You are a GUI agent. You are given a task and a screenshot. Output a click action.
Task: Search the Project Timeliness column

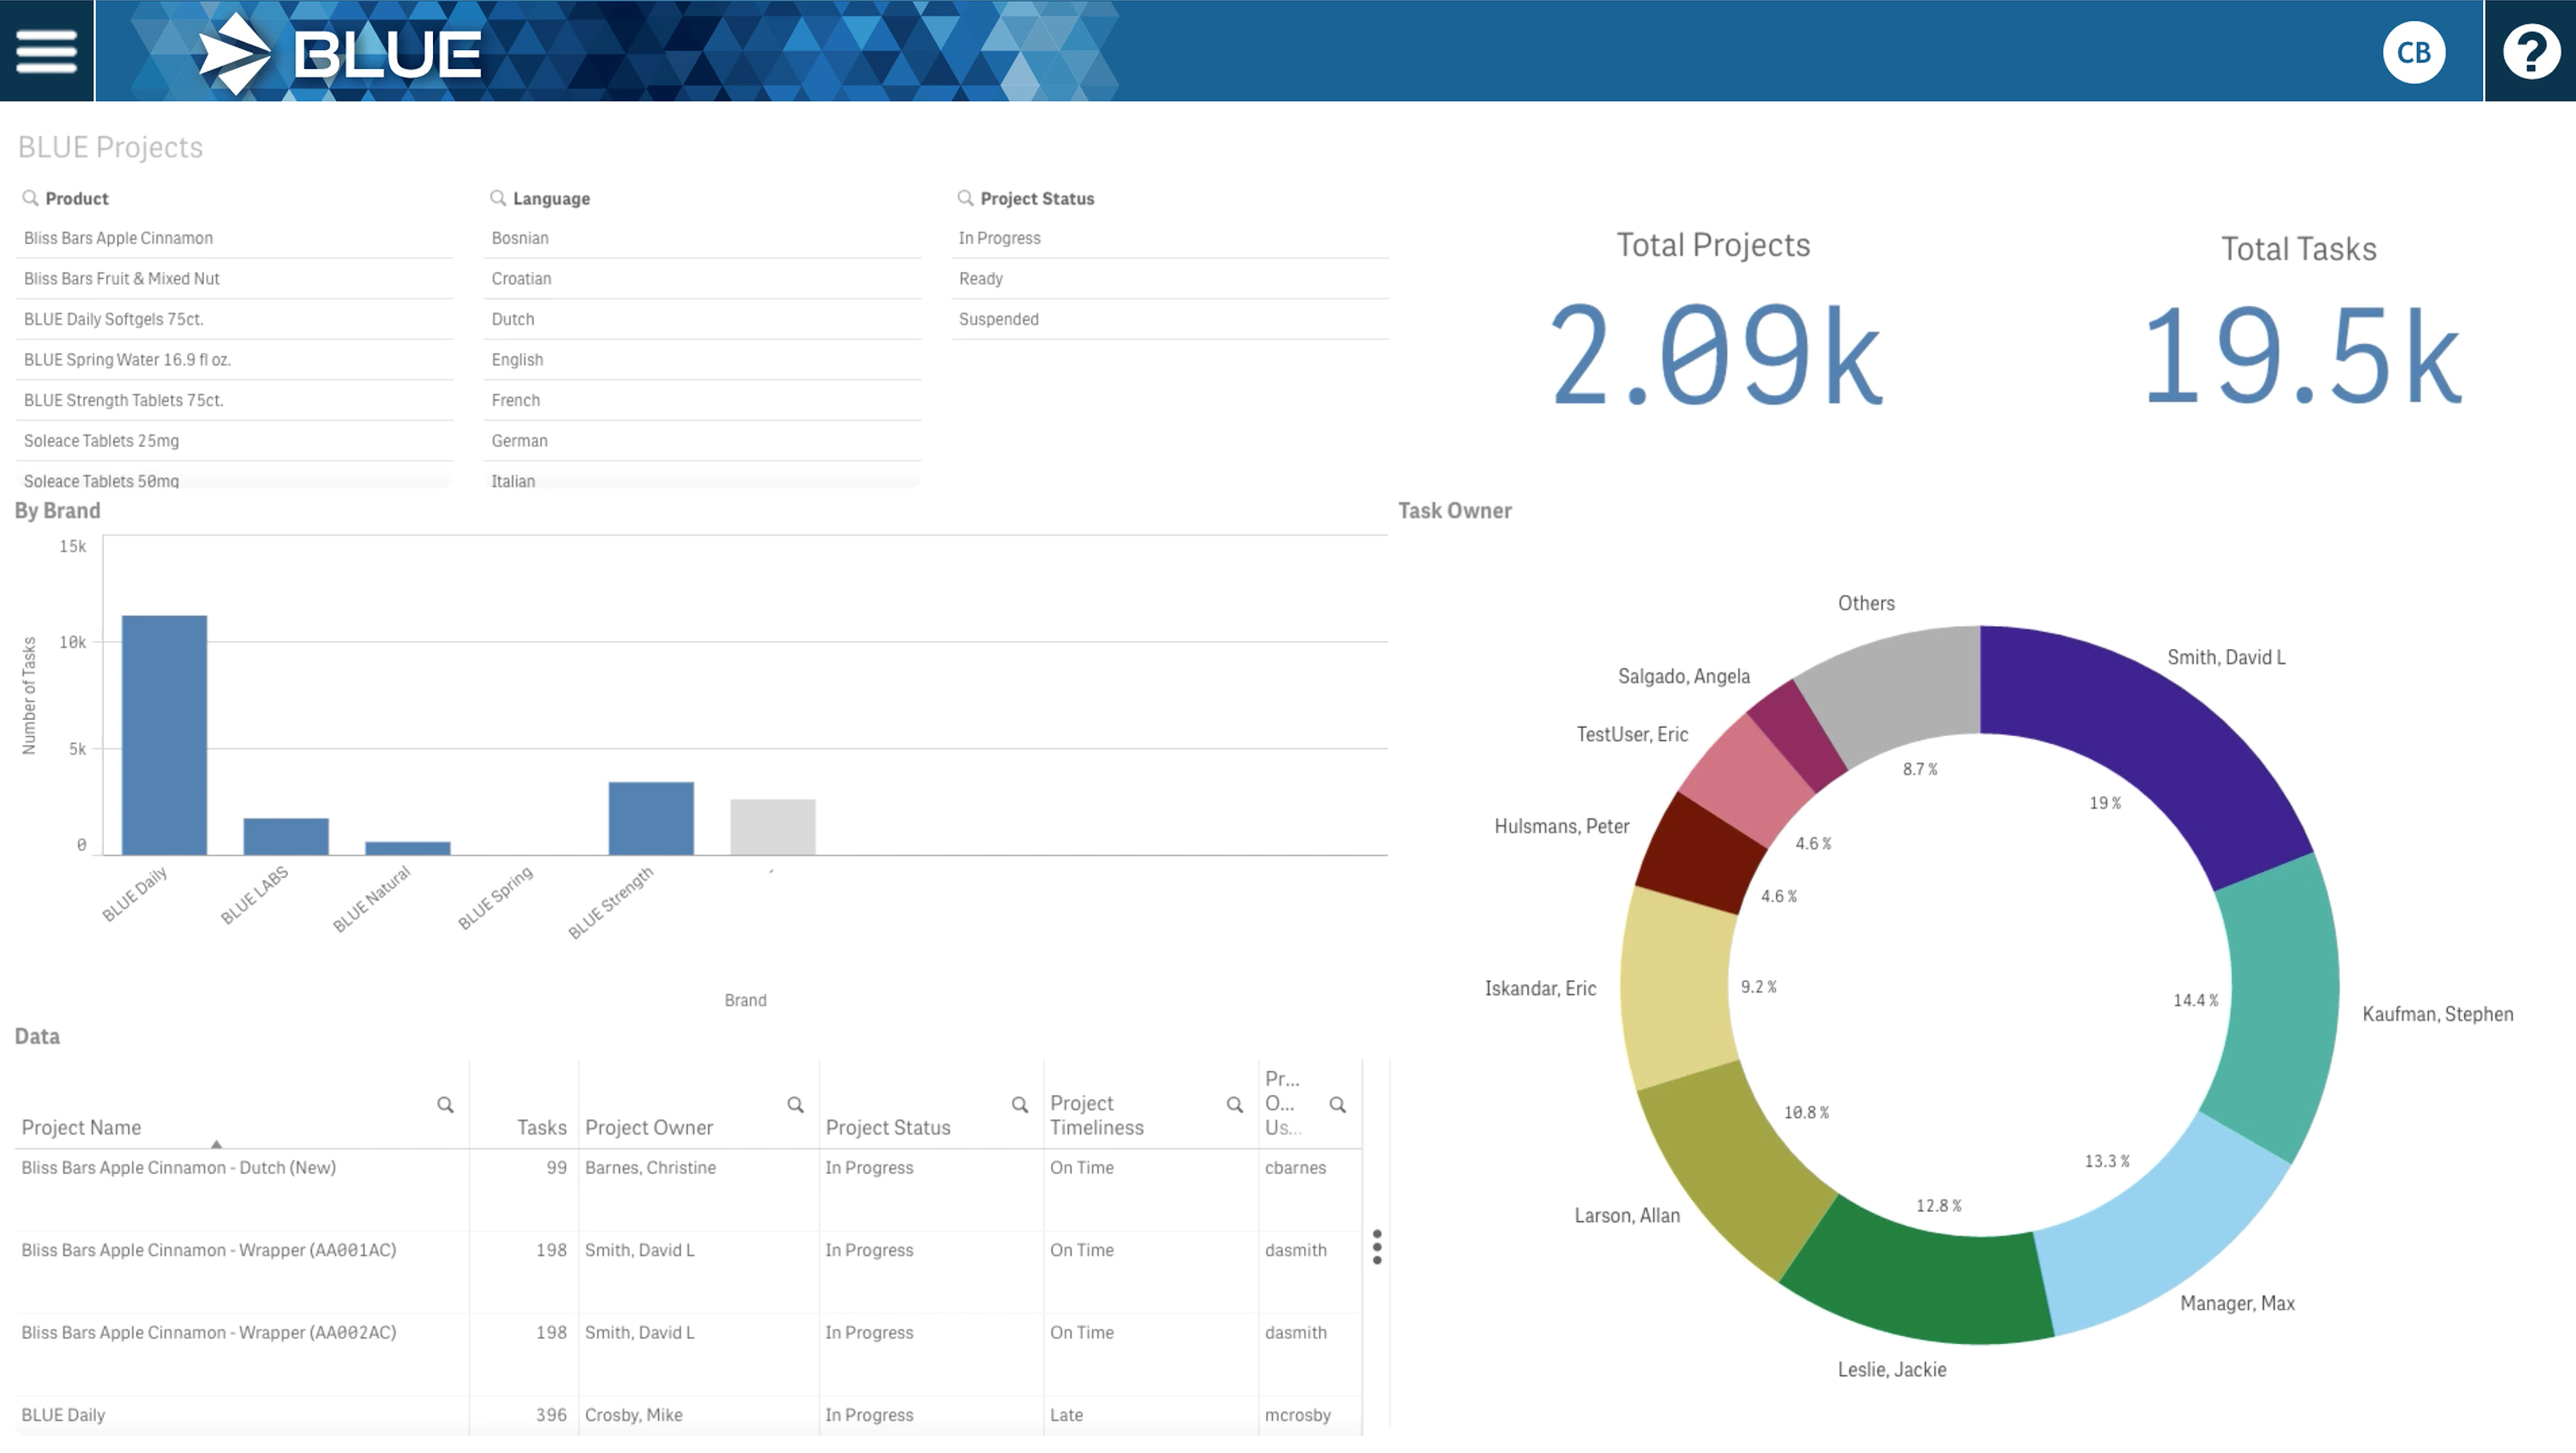[1234, 1105]
